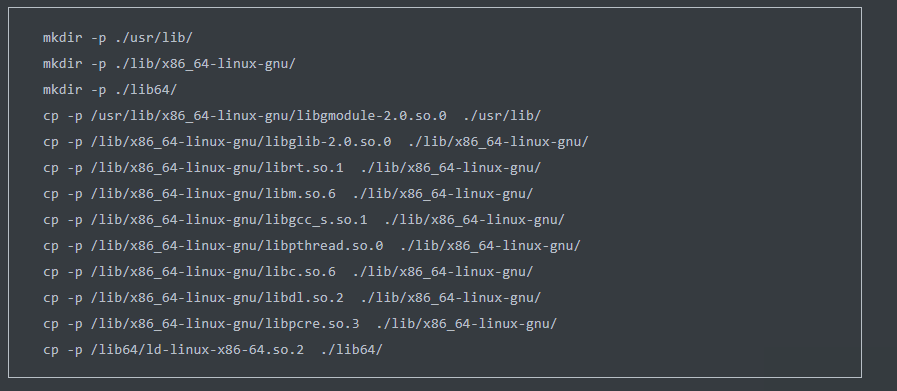Click the './lib64/' destination on last line
Screen dimensions: 897x391
coord(351,350)
